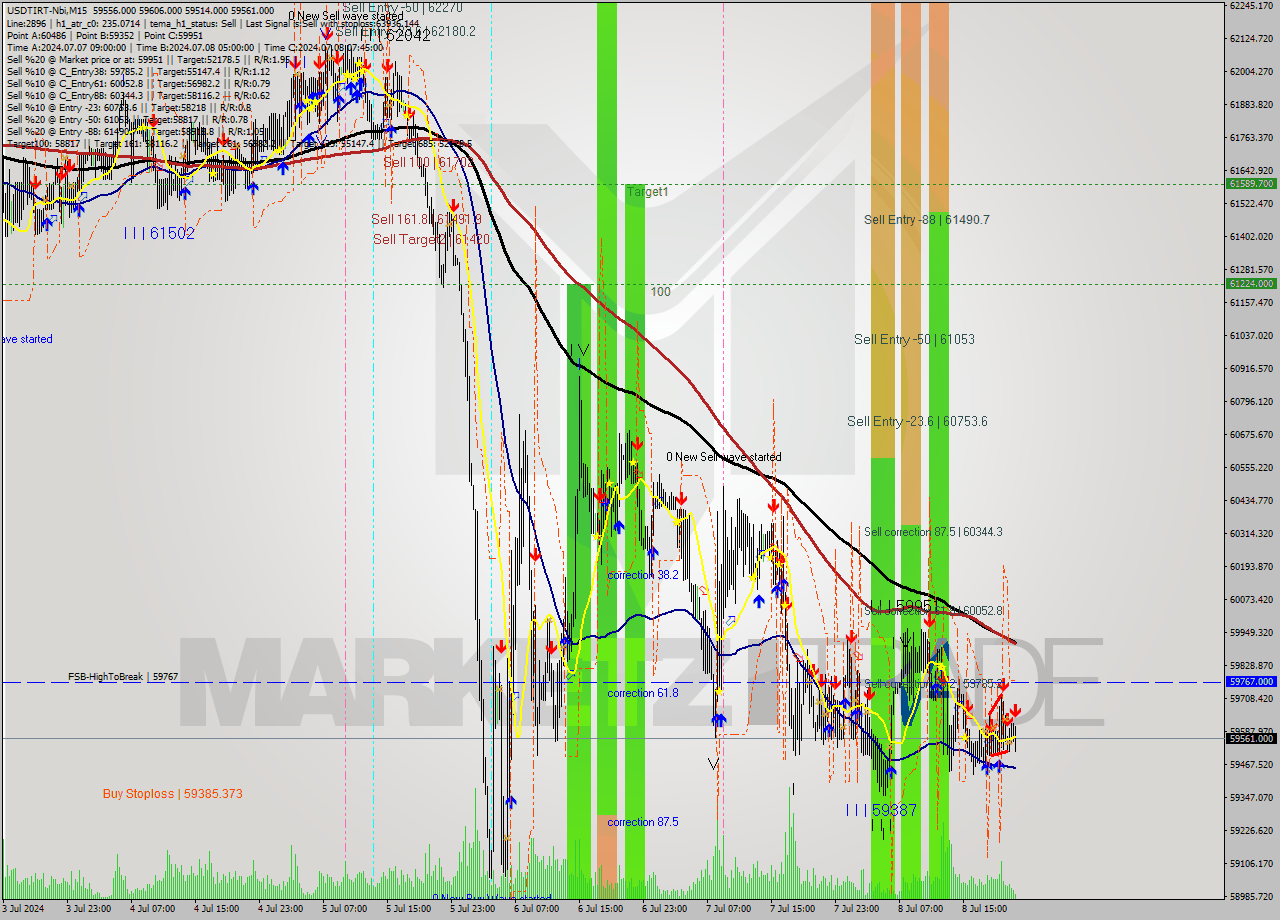Click the 60314.320 price axis value

[1251, 533]
